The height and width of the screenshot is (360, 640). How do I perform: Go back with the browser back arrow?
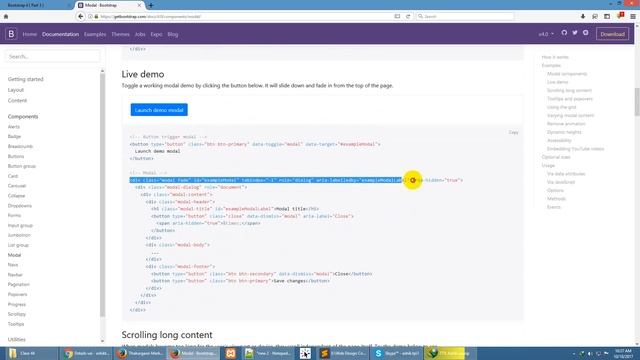[x=80, y=16]
